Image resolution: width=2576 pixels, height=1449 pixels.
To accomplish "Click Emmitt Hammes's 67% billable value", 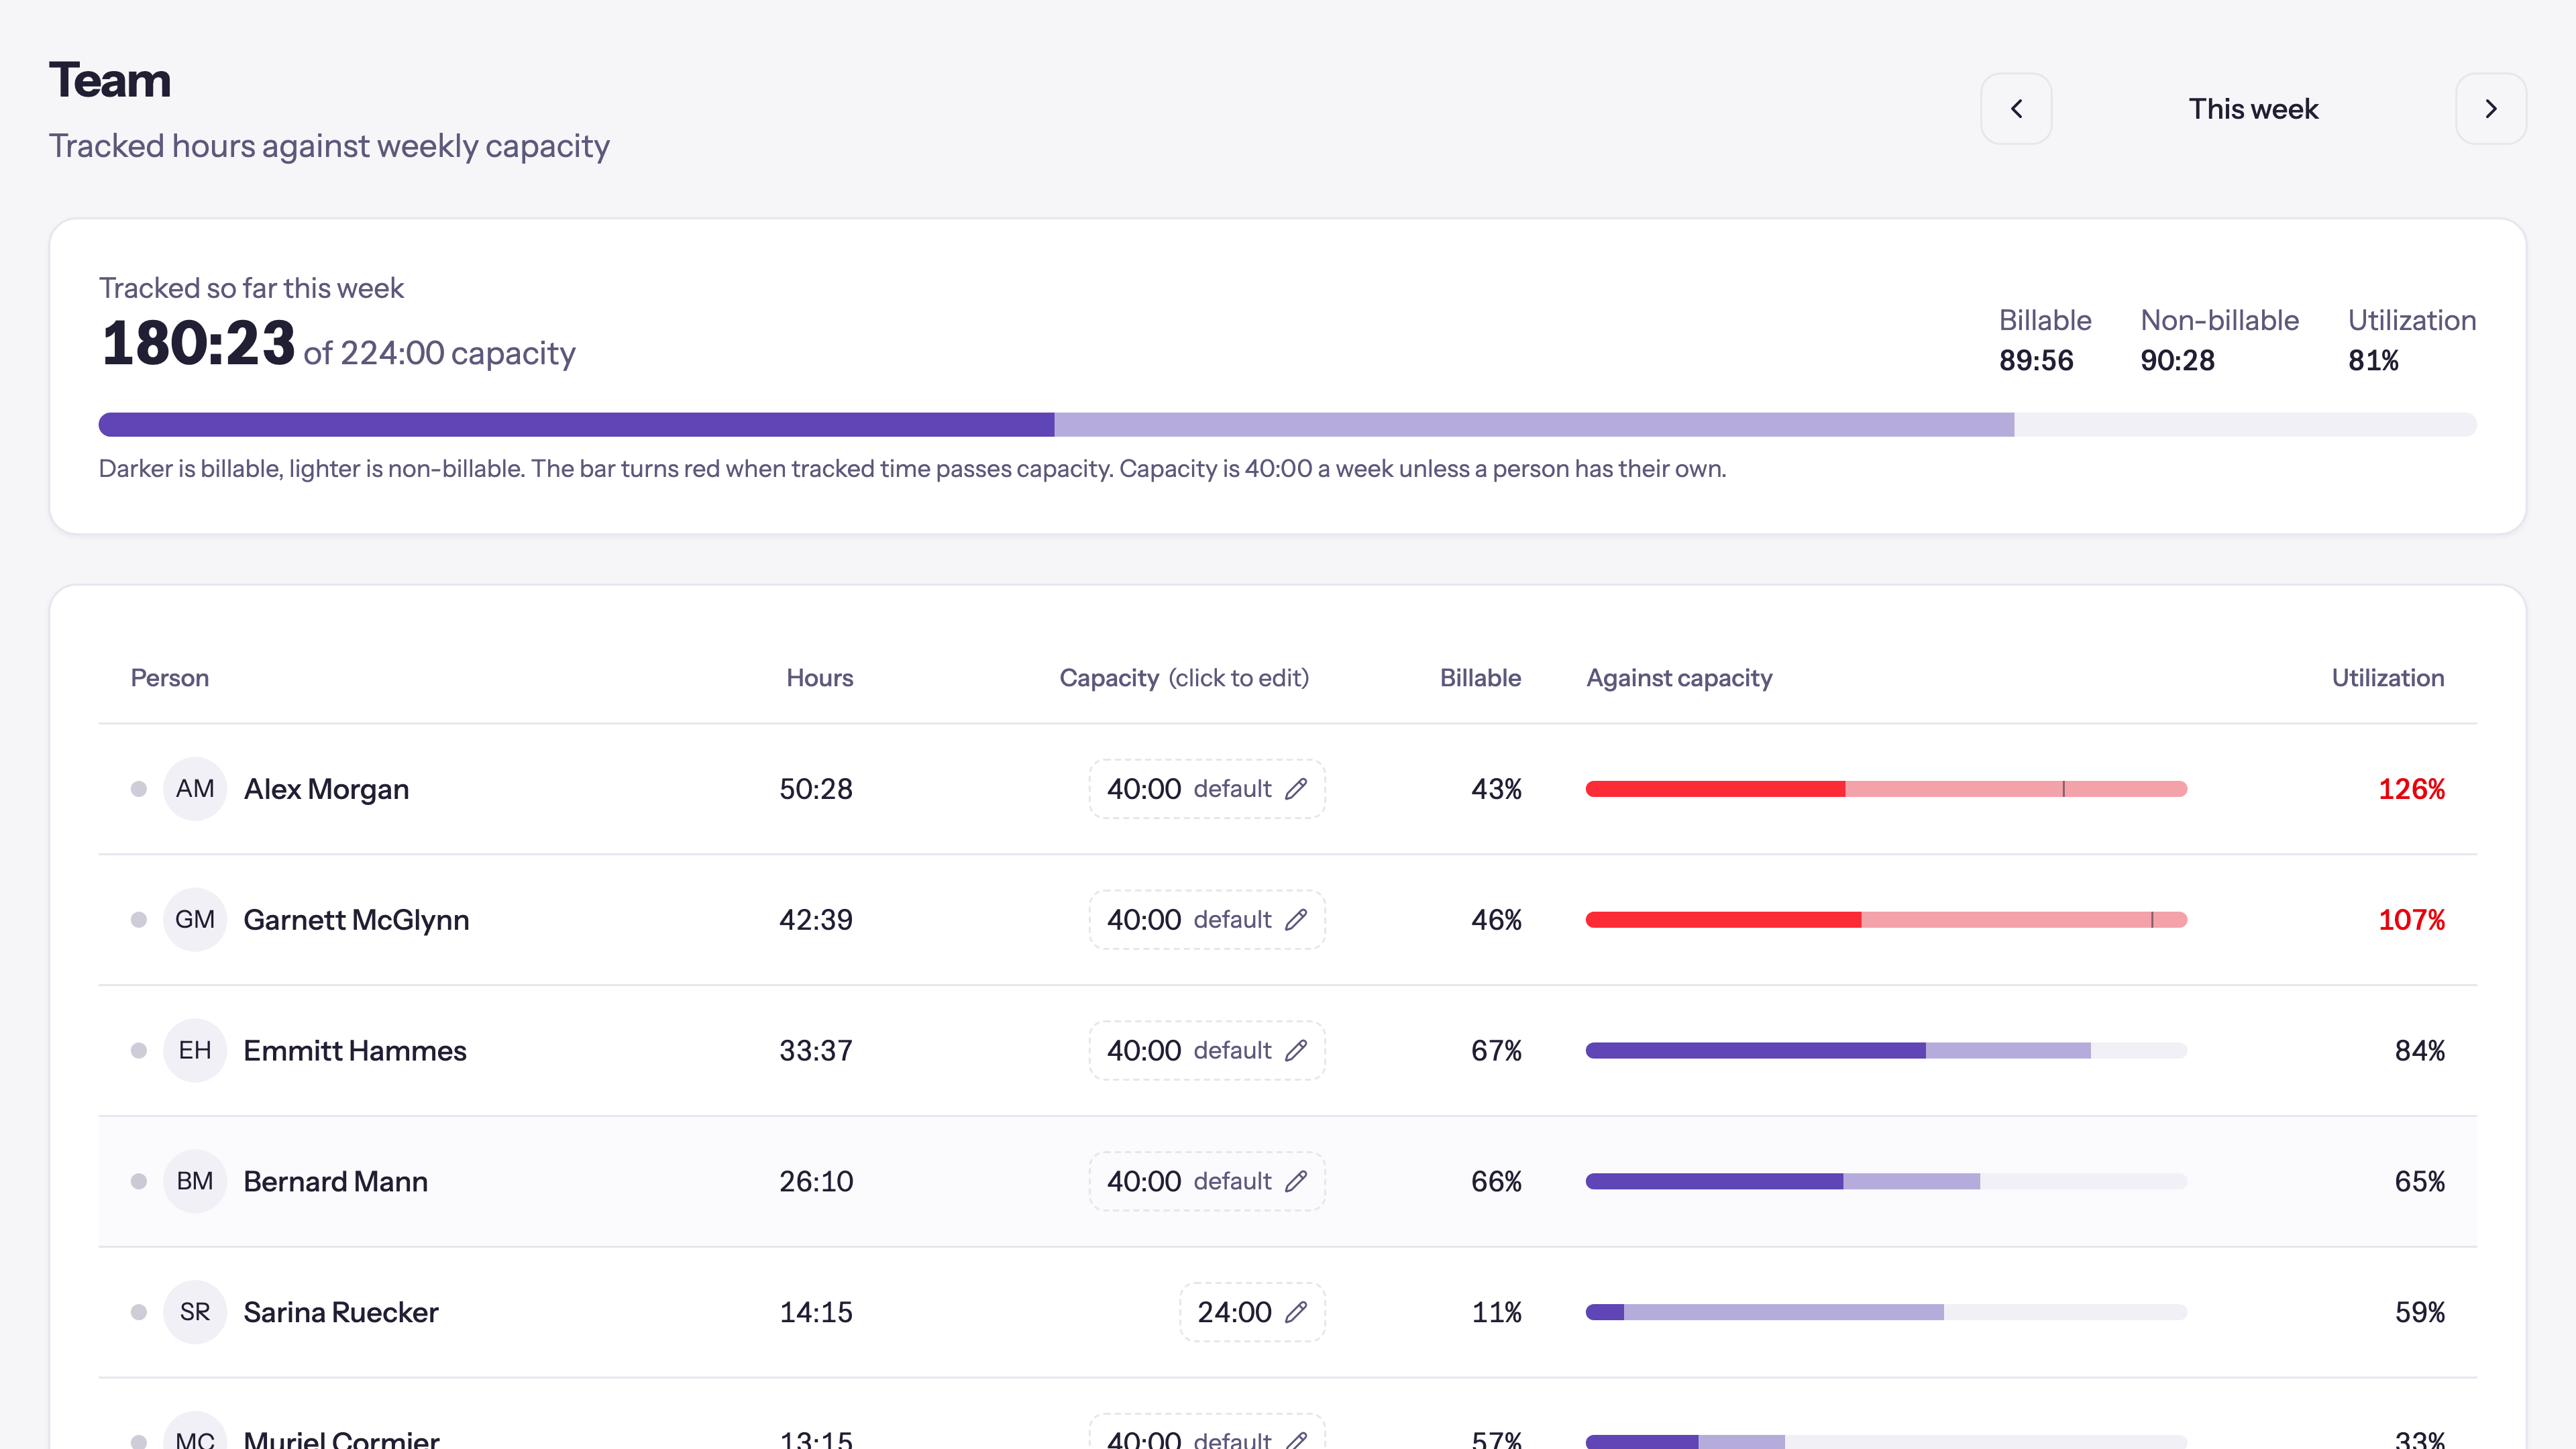I will pyautogui.click(x=1496, y=1051).
